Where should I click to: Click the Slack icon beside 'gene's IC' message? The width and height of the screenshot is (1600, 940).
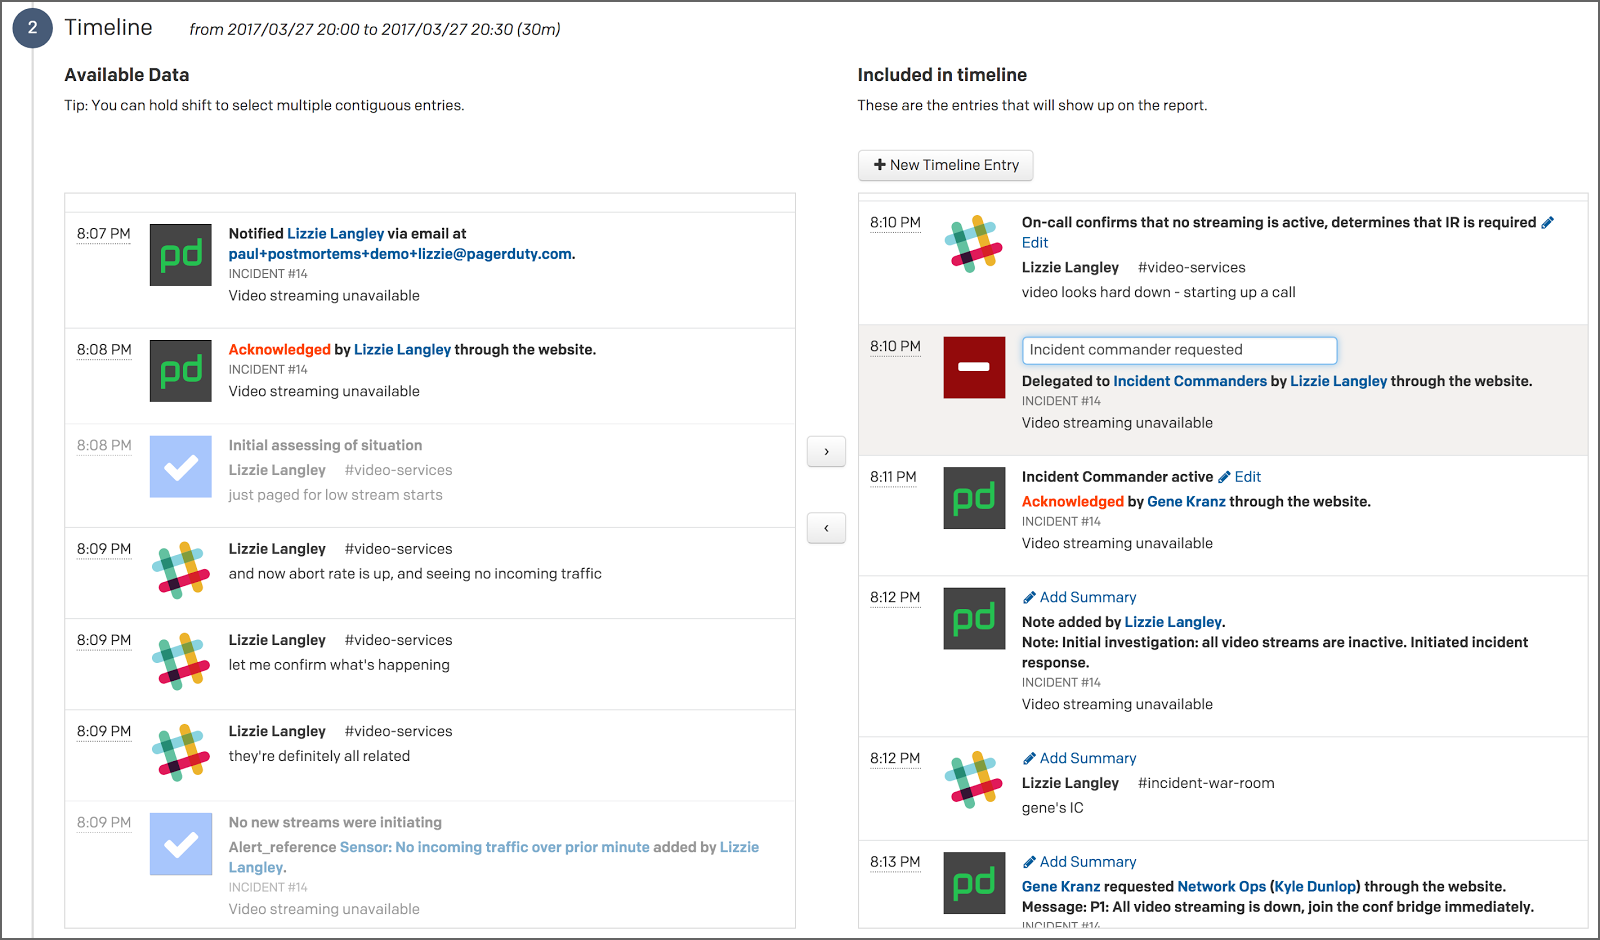[x=973, y=779]
